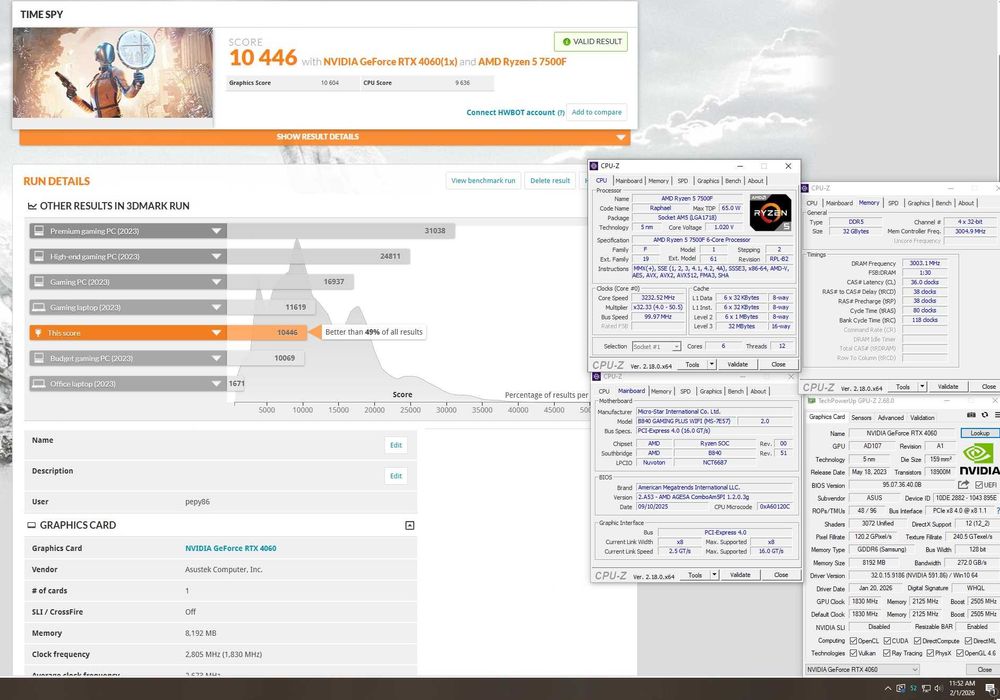Expand Show Result Details orange bar

[x=325, y=137]
